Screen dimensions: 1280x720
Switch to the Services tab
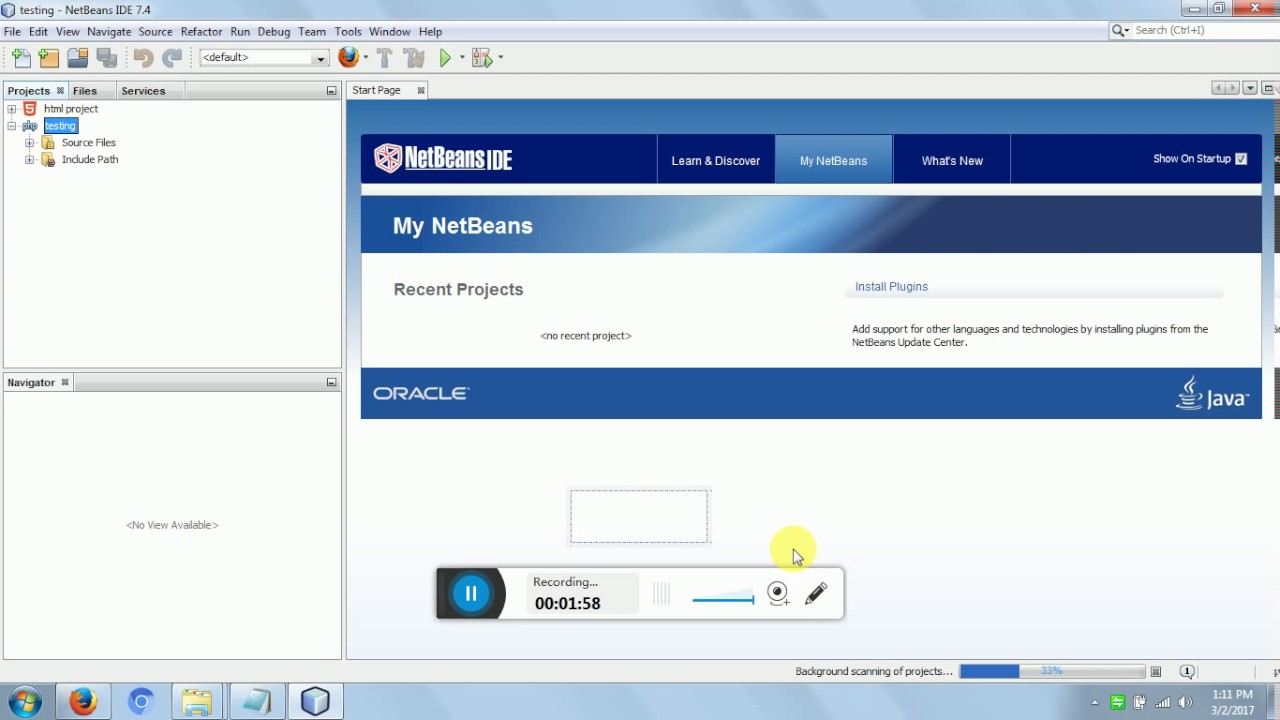point(143,91)
